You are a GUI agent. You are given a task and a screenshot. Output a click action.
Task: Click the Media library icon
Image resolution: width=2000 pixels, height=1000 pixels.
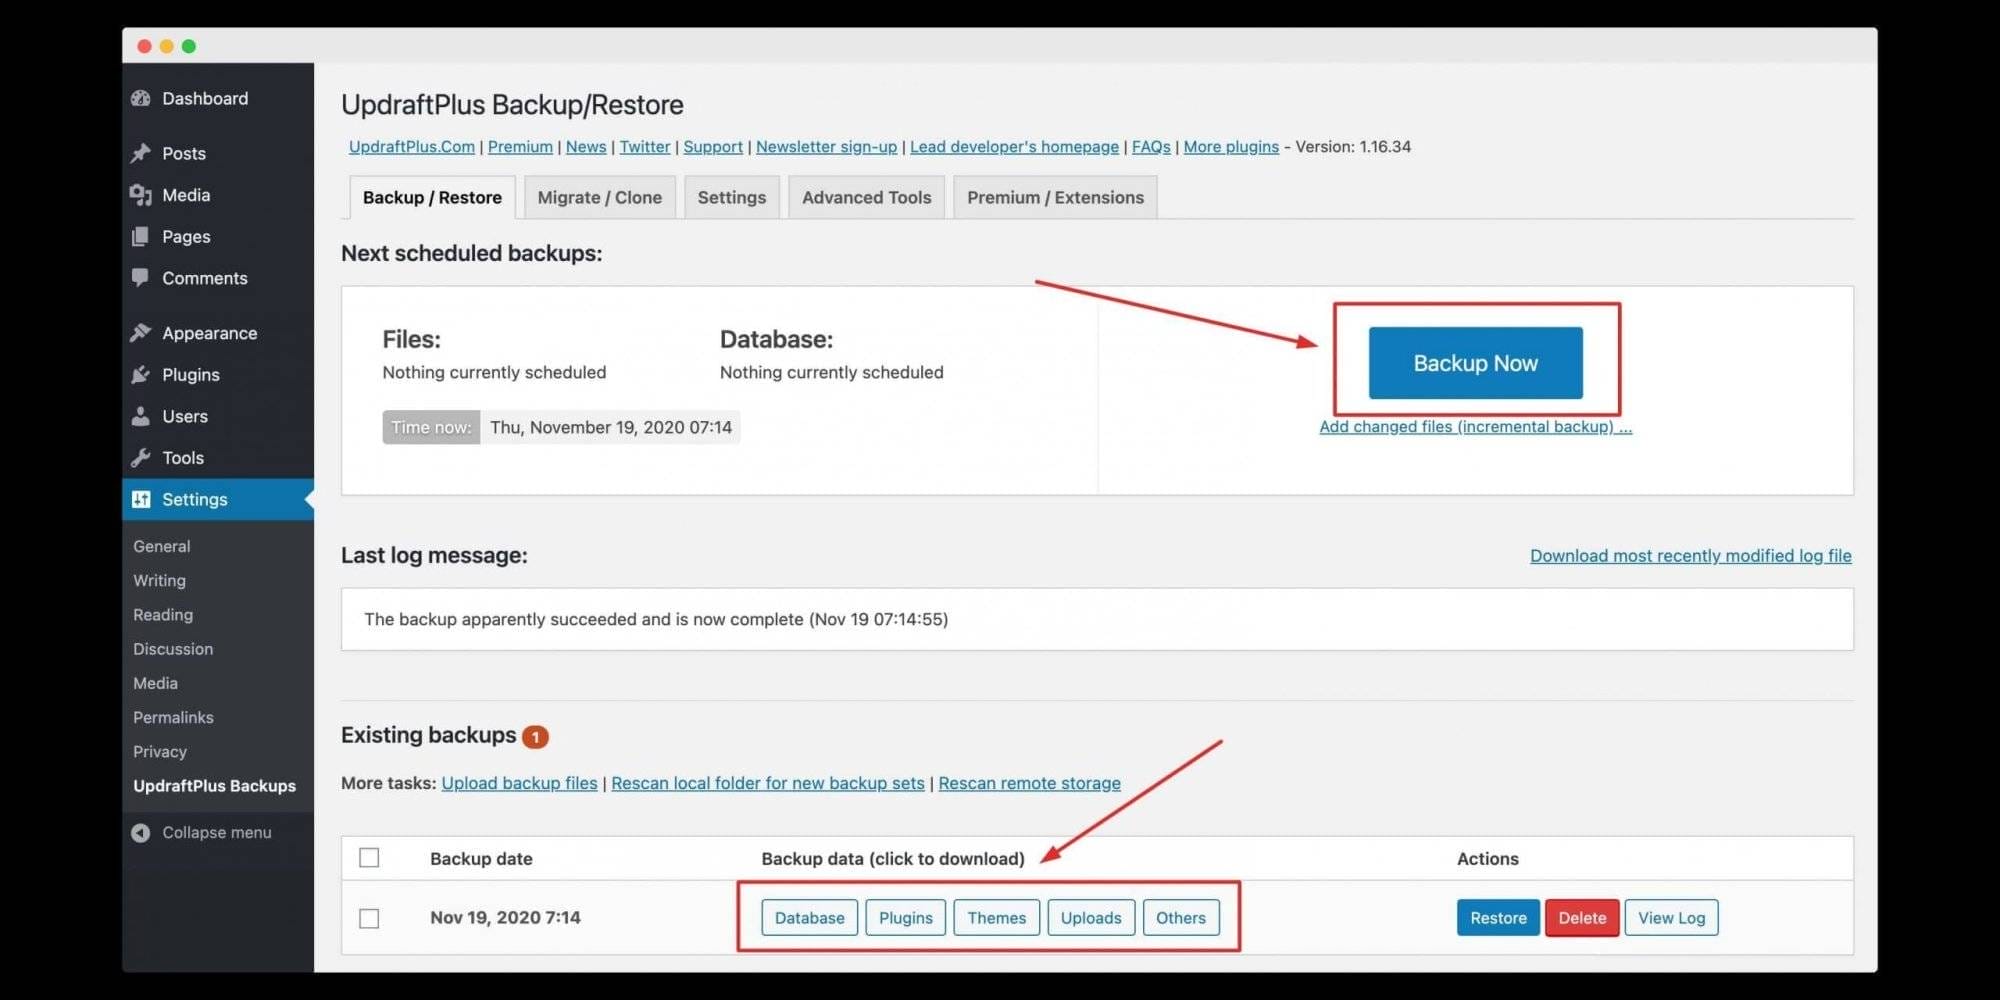click(x=141, y=195)
